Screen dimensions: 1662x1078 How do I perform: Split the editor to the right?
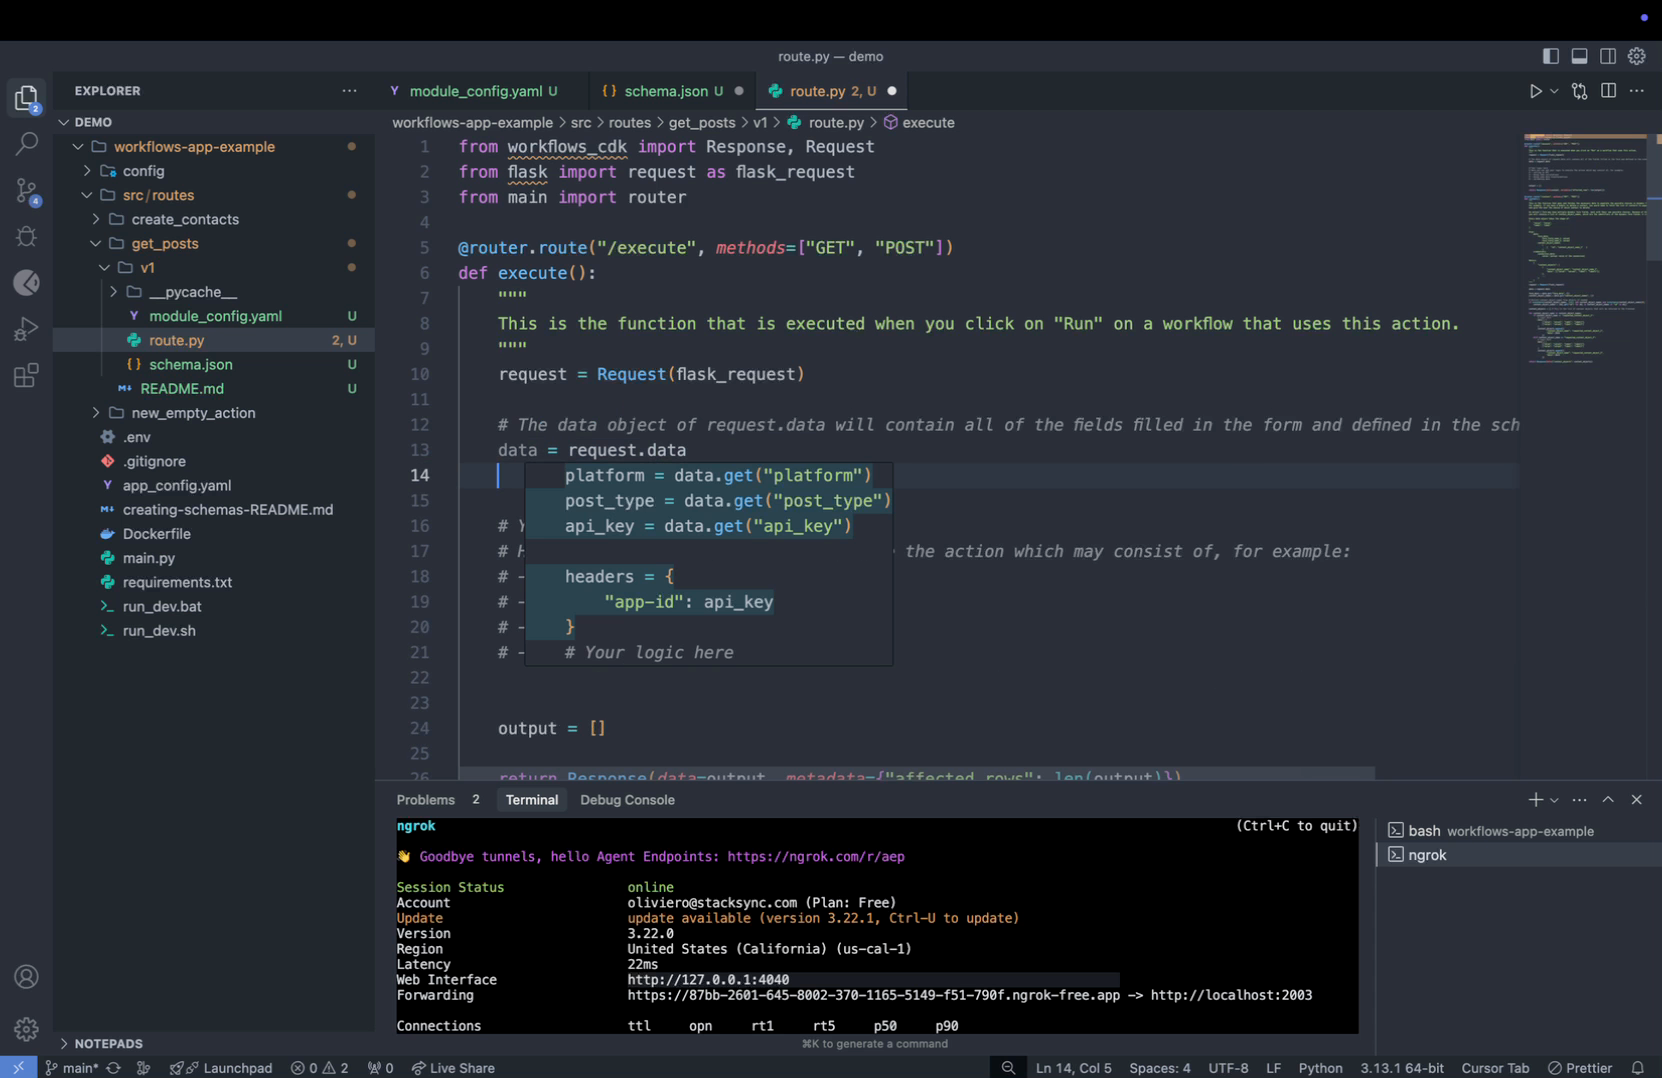tap(1608, 91)
